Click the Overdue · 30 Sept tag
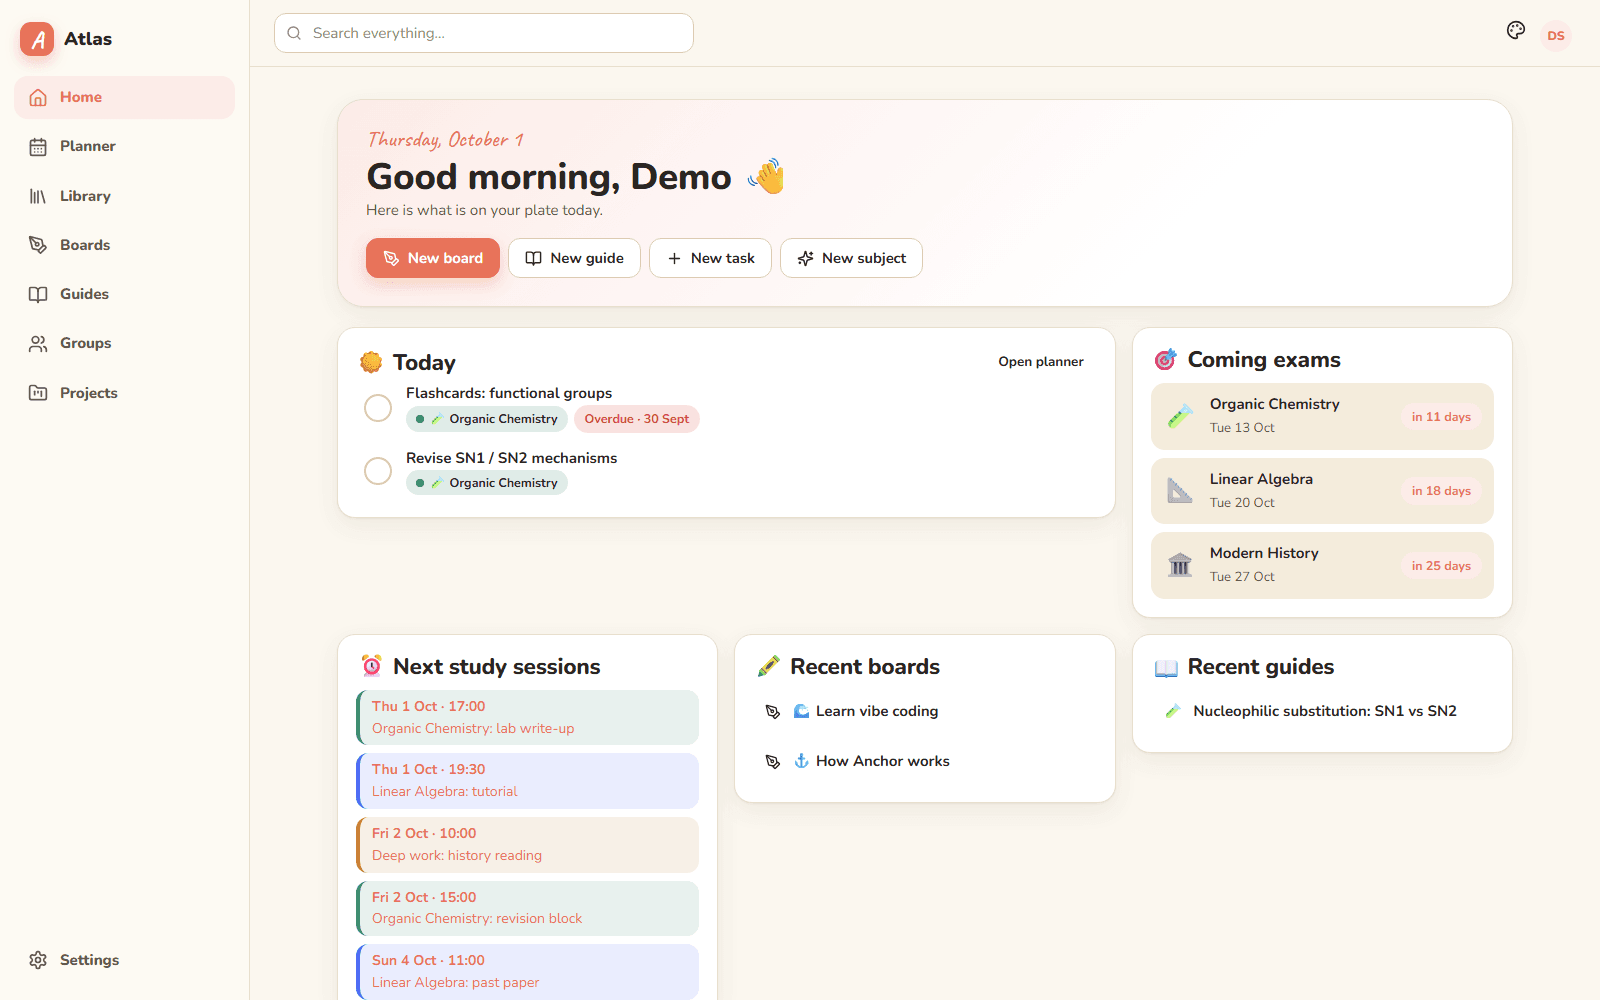The width and height of the screenshot is (1600, 1000). [x=637, y=419]
